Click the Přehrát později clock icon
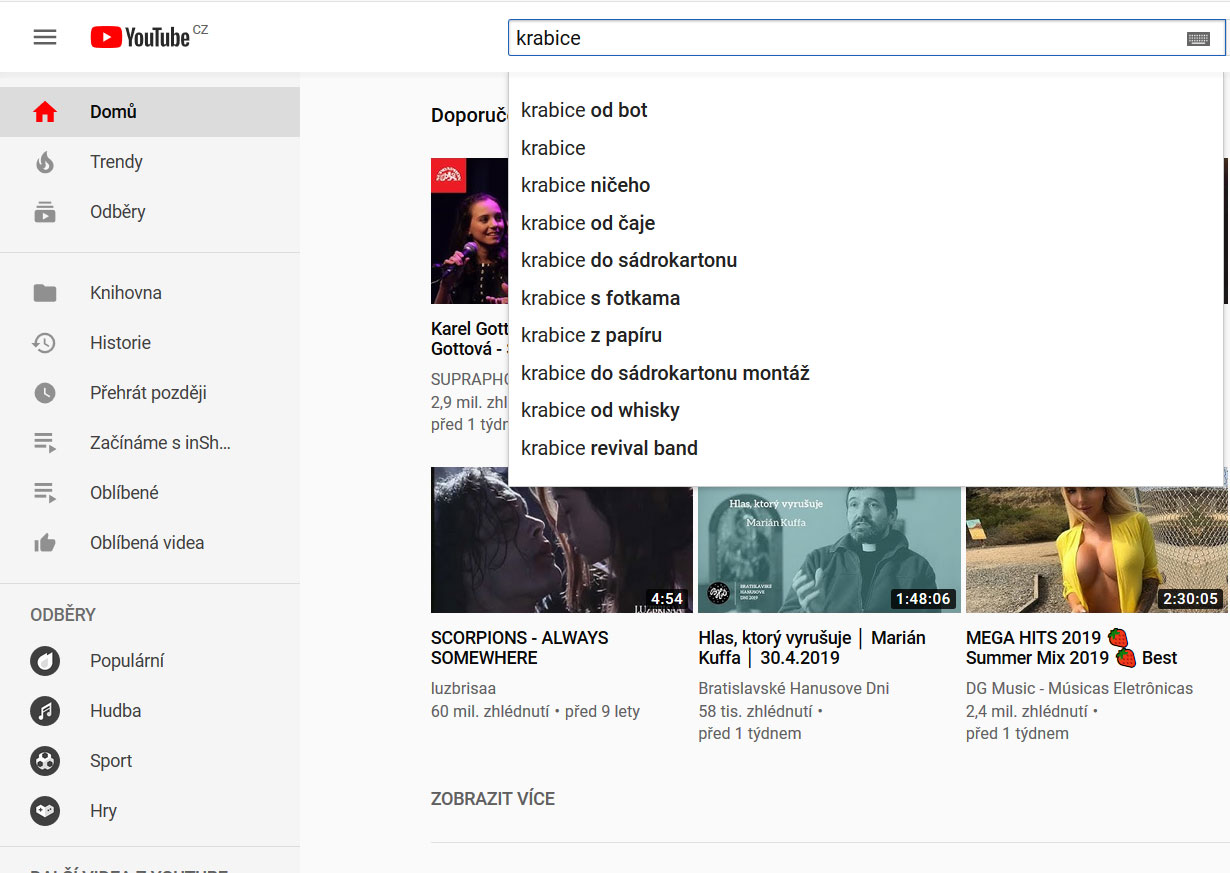1230x873 pixels. point(45,393)
